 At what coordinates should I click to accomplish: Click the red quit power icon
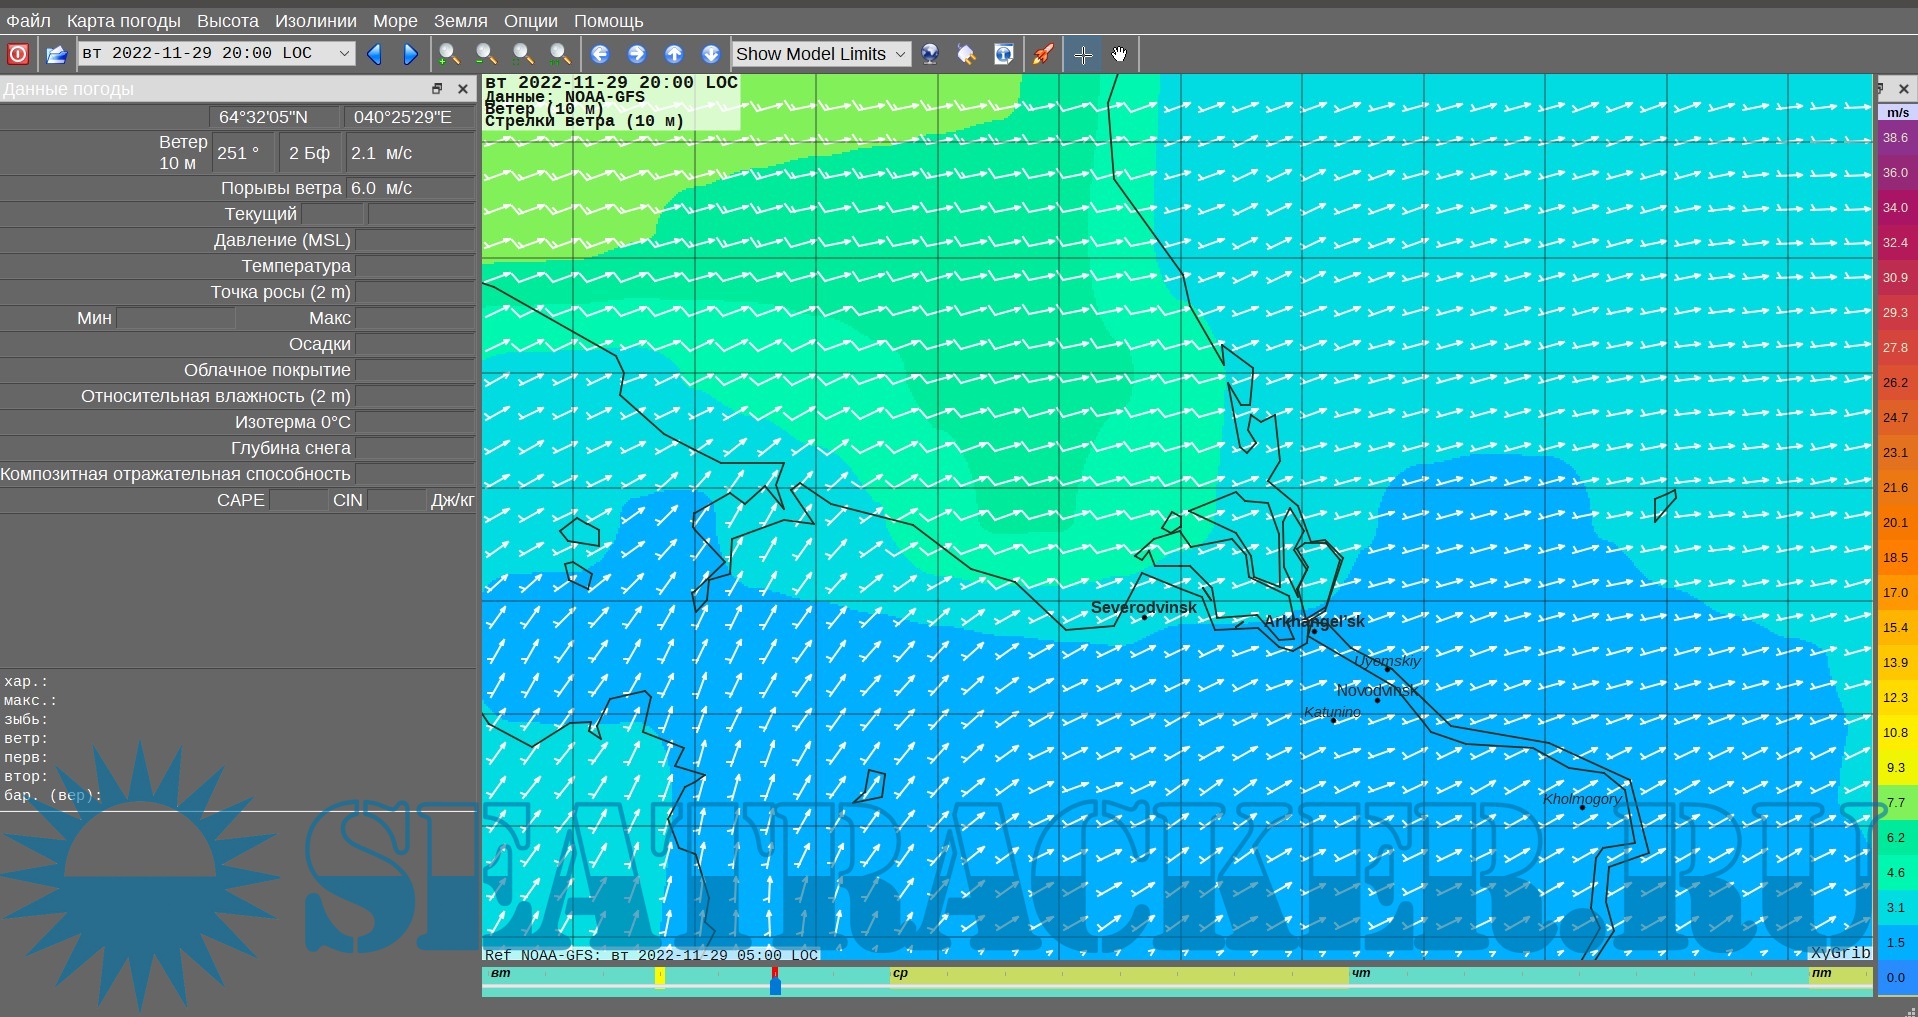tap(18, 54)
